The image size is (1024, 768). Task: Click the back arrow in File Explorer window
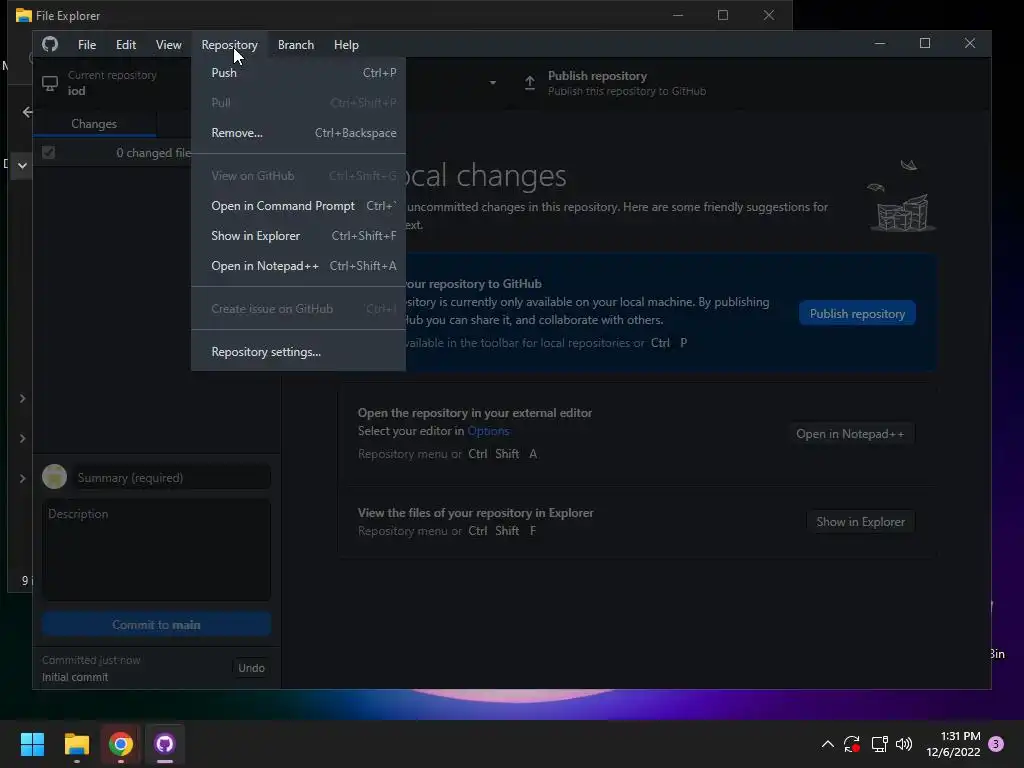(27, 112)
